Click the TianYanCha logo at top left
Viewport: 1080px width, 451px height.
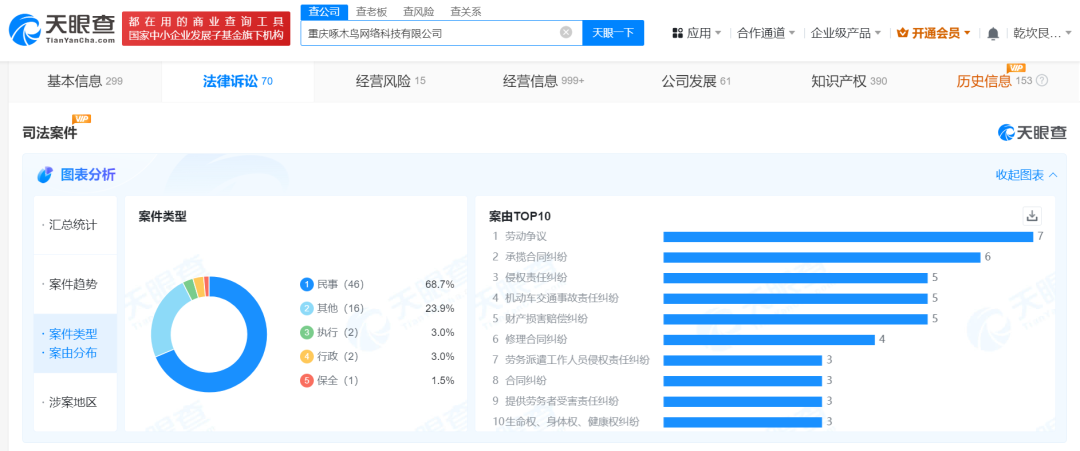(x=60, y=28)
